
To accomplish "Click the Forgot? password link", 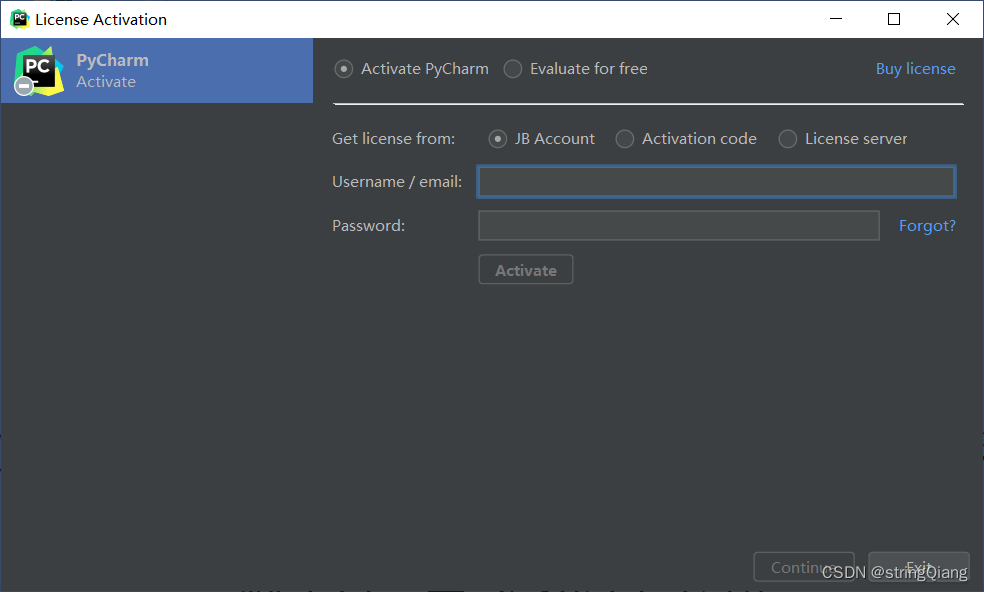I will tap(927, 226).
